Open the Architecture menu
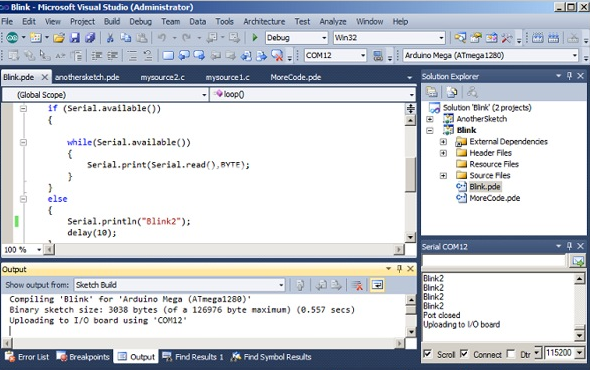Screen dimensions: 590x370 point(264,21)
